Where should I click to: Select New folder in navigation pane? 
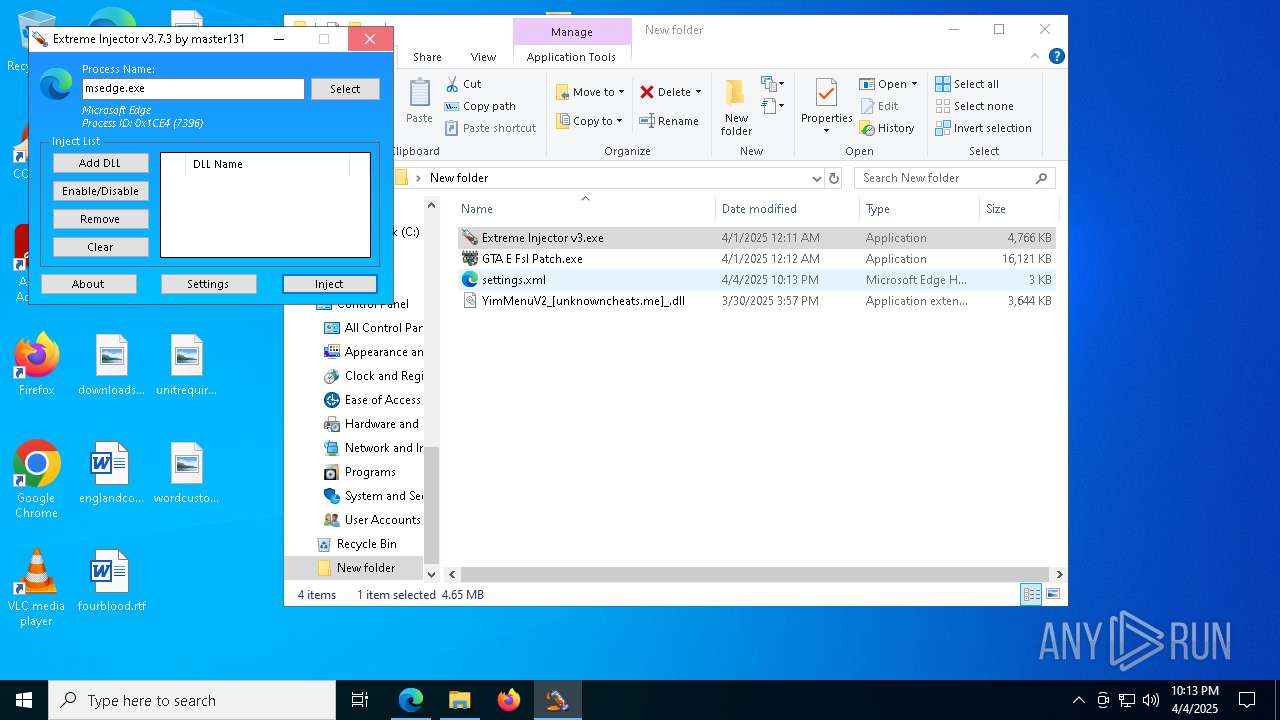[x=356, y=568]
